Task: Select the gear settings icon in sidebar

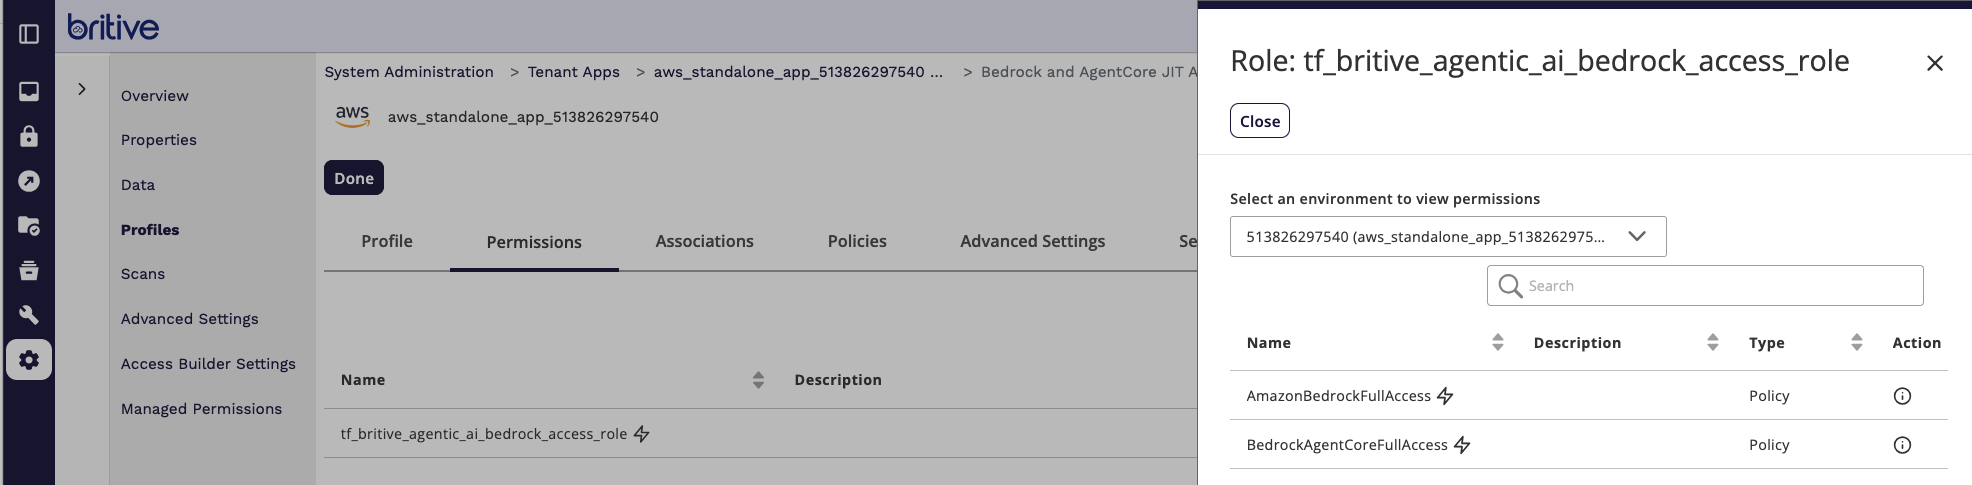Action: (x=29, y=360)
